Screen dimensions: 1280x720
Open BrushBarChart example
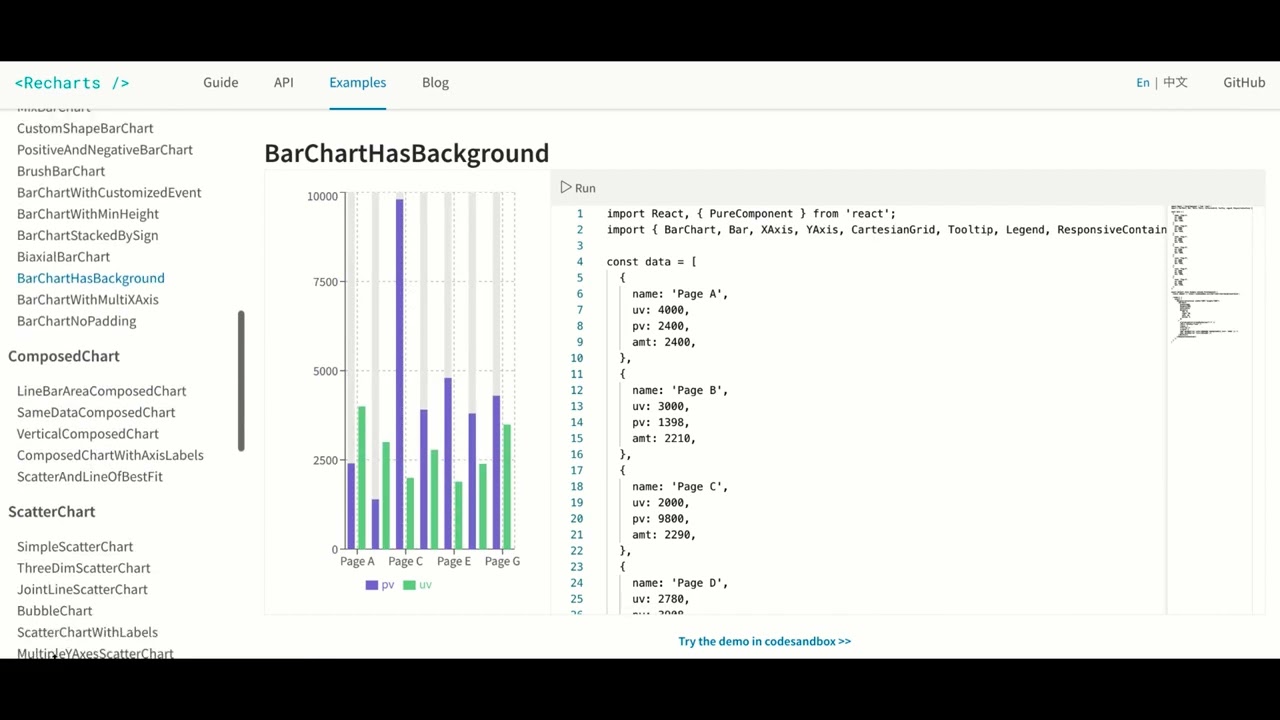[61, 171]
